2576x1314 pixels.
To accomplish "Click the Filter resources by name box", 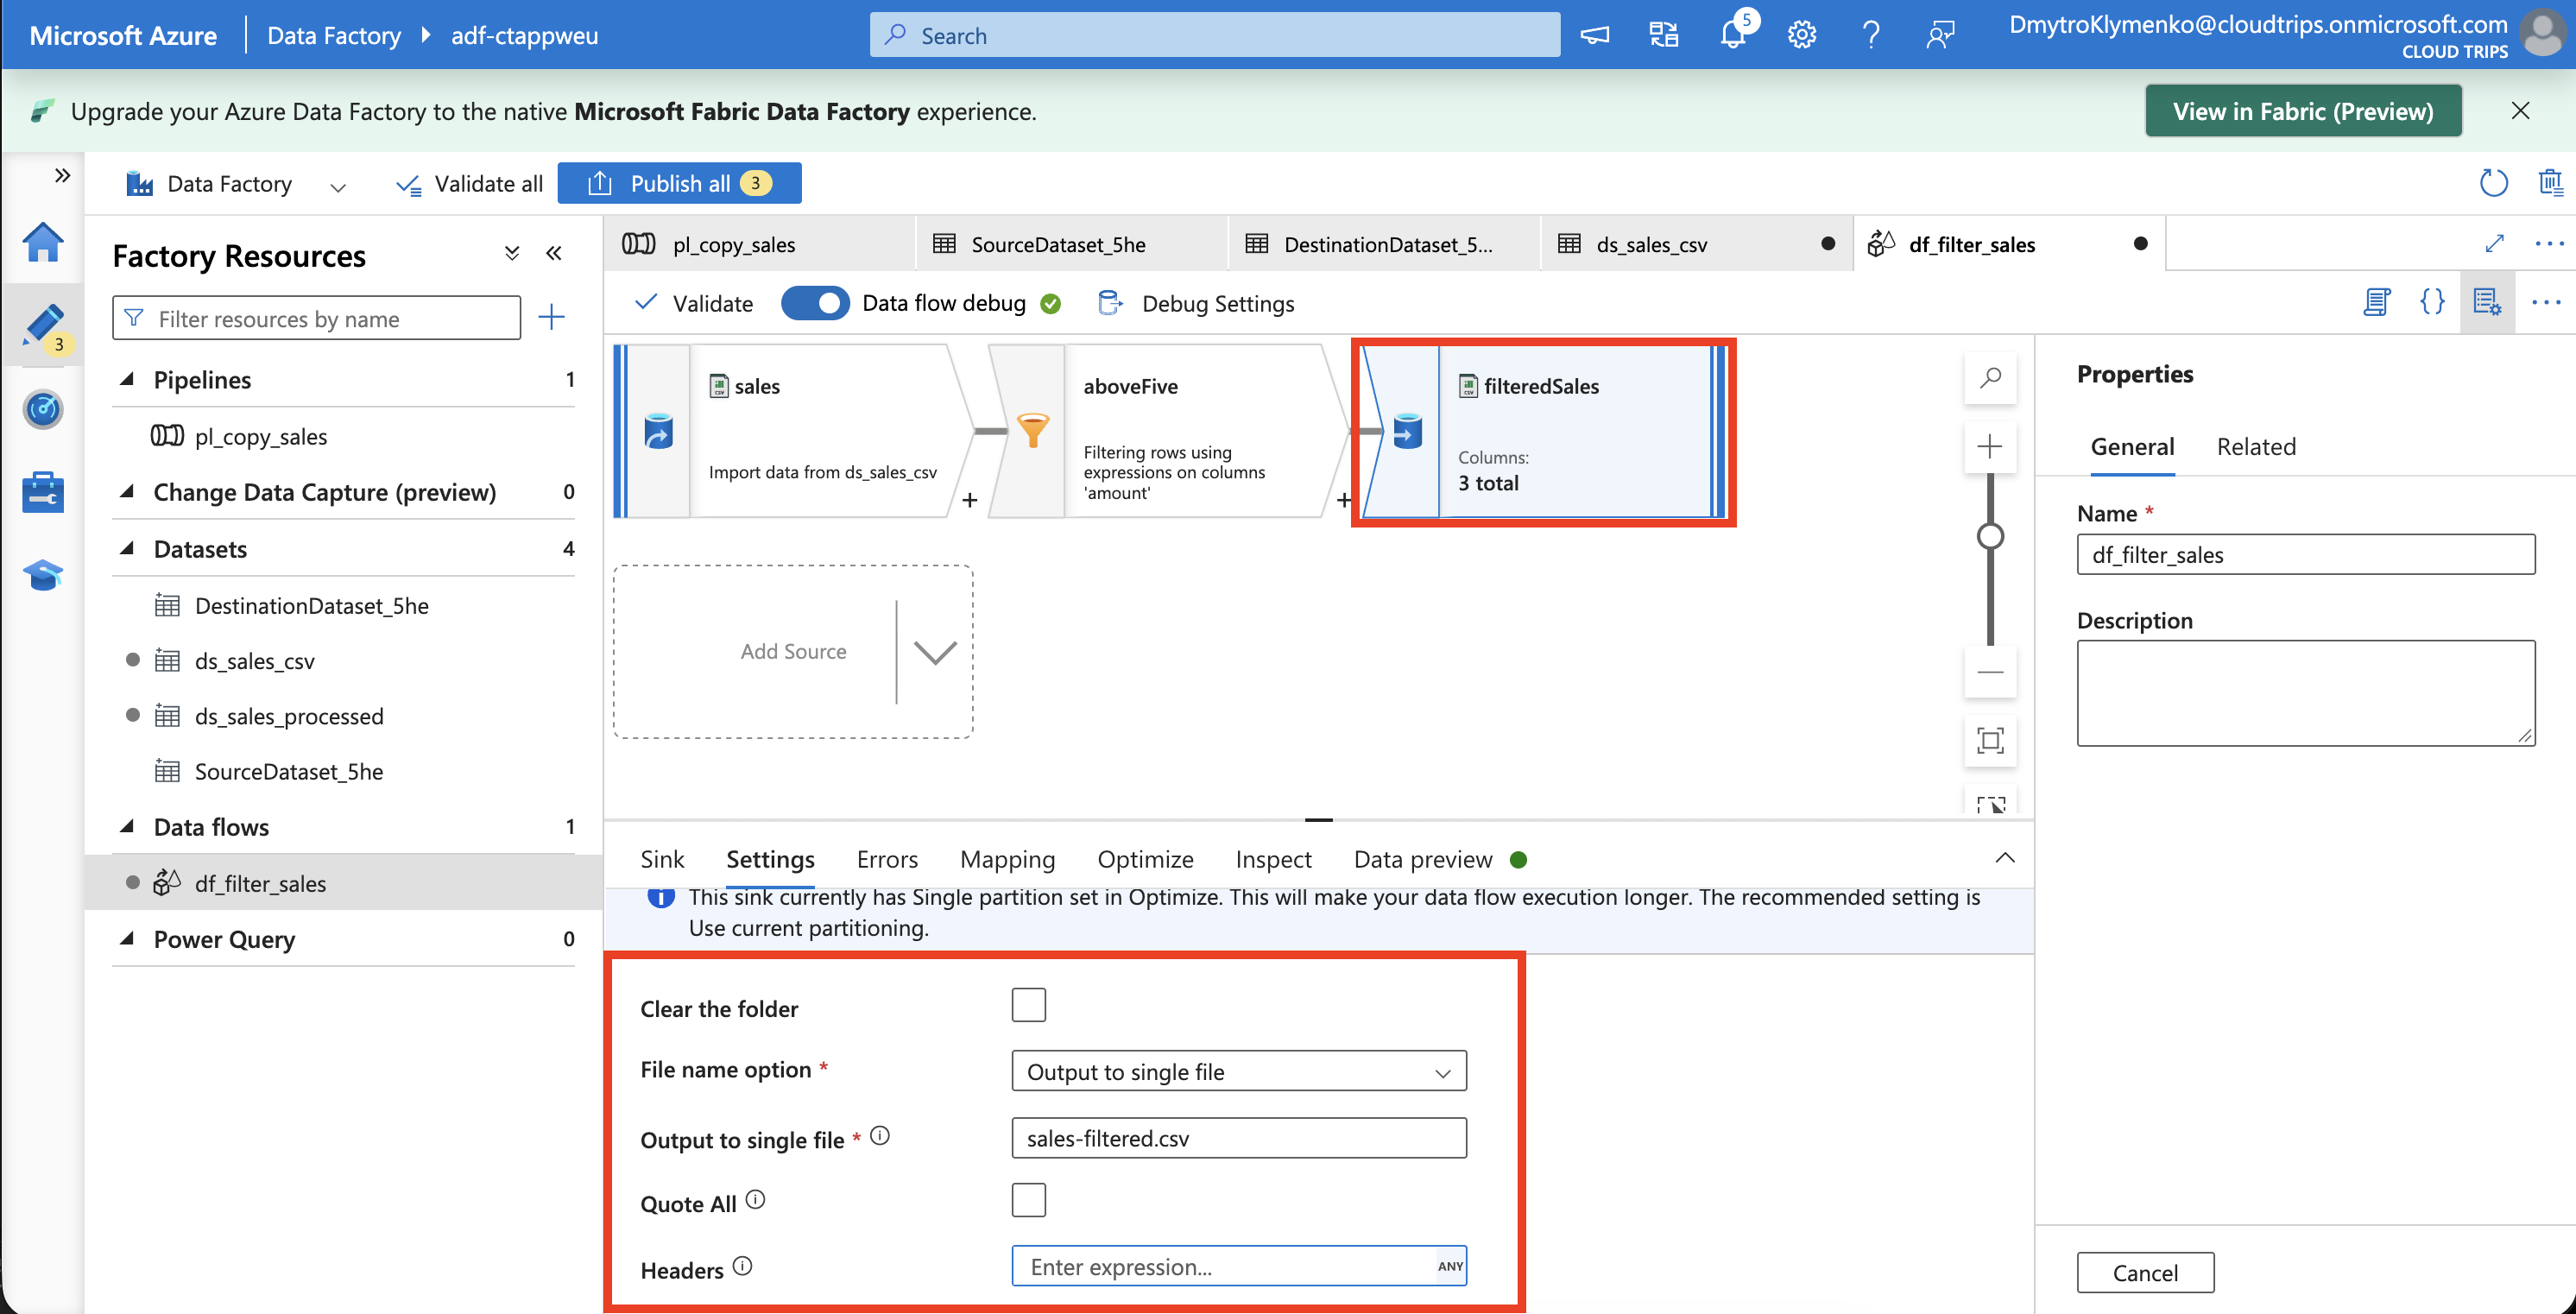I will tap(316, 318).
